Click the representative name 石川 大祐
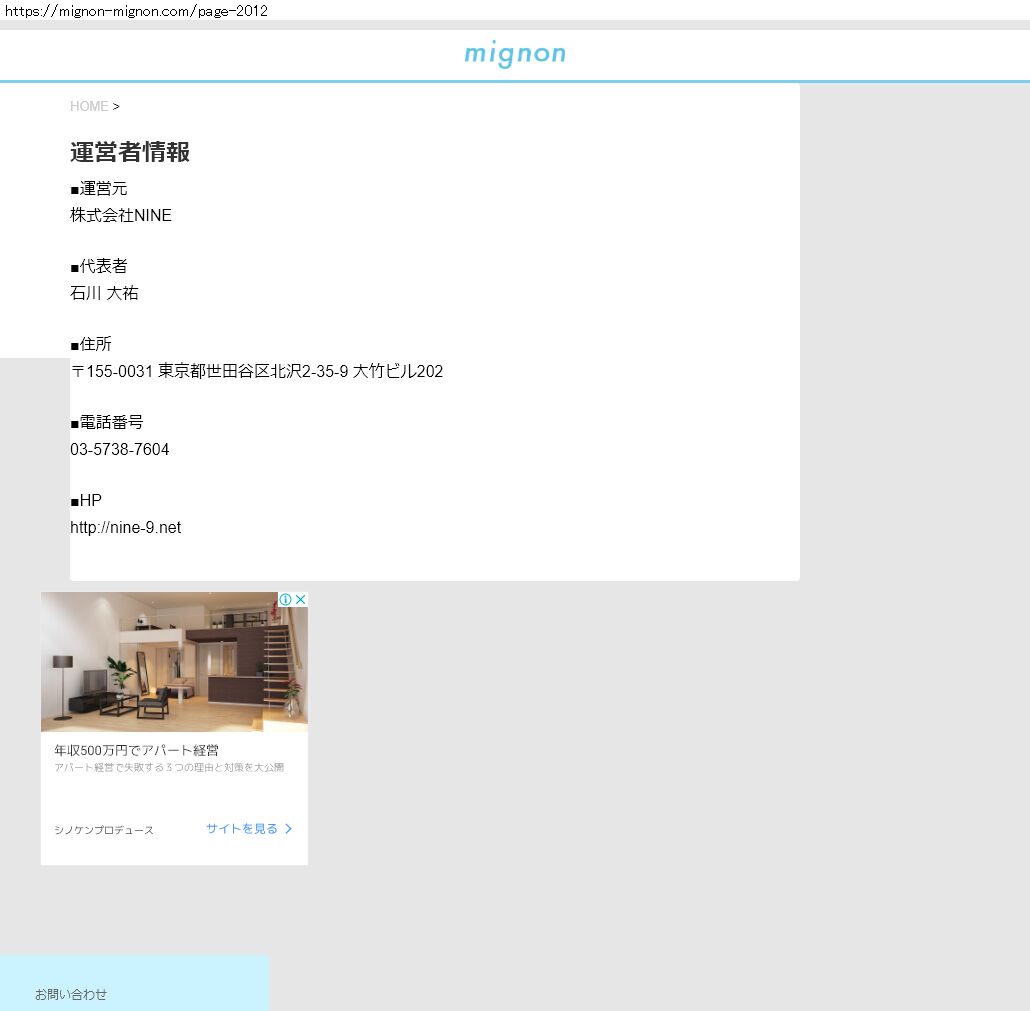The width and height of the screenshot is (1030, 1011). click(104, 293)
